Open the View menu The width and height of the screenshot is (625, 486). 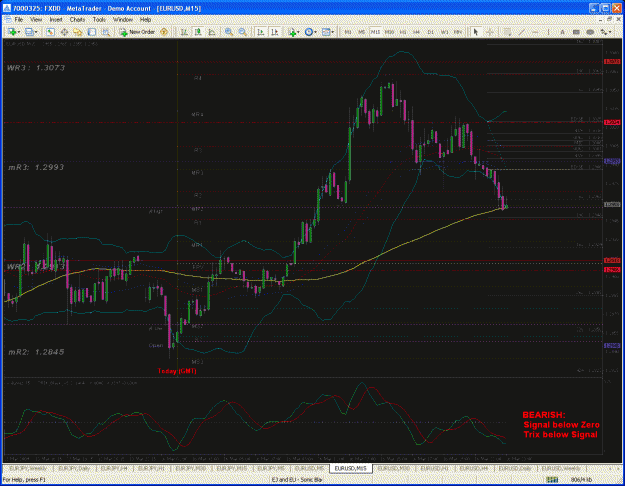(x=36, y=19)
